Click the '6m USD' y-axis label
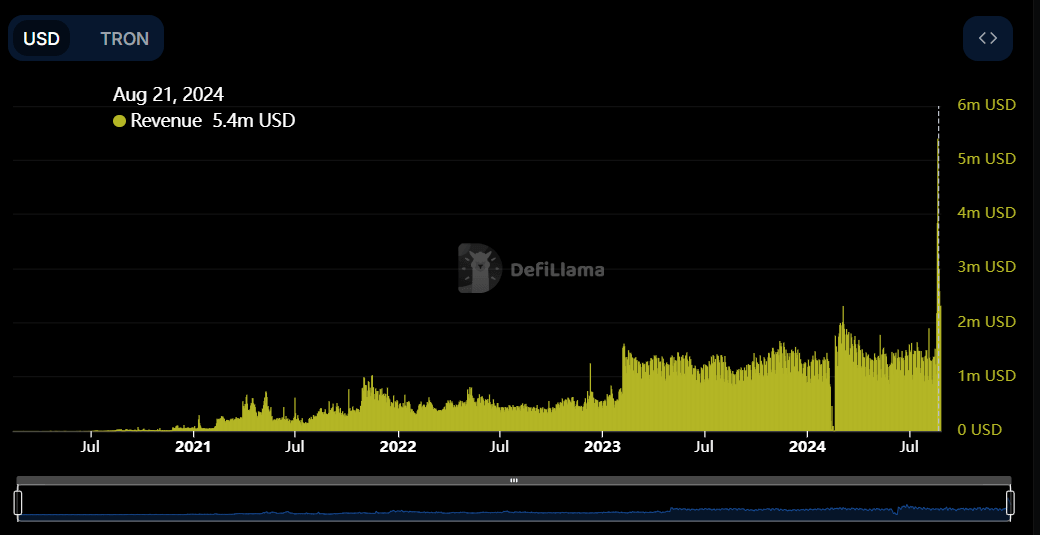 tap(986, 105)
